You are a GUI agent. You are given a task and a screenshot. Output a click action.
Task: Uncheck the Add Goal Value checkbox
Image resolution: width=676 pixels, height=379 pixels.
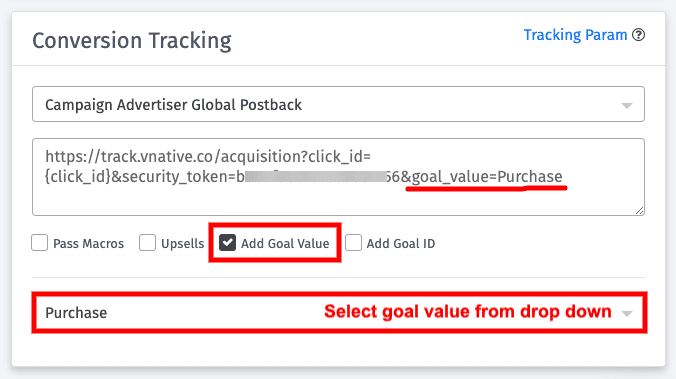tap(227, 243)
